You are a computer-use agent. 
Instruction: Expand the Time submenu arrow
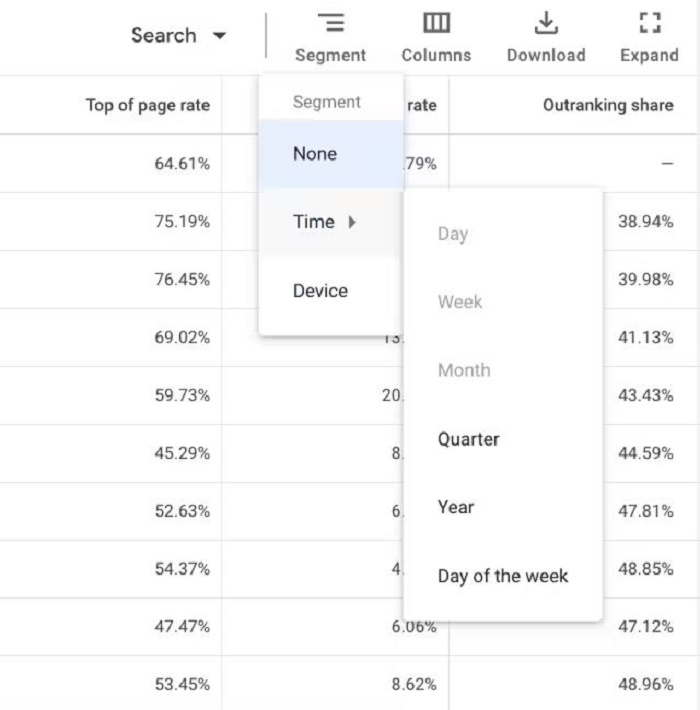pyautogui.click(x=352, y=222)
